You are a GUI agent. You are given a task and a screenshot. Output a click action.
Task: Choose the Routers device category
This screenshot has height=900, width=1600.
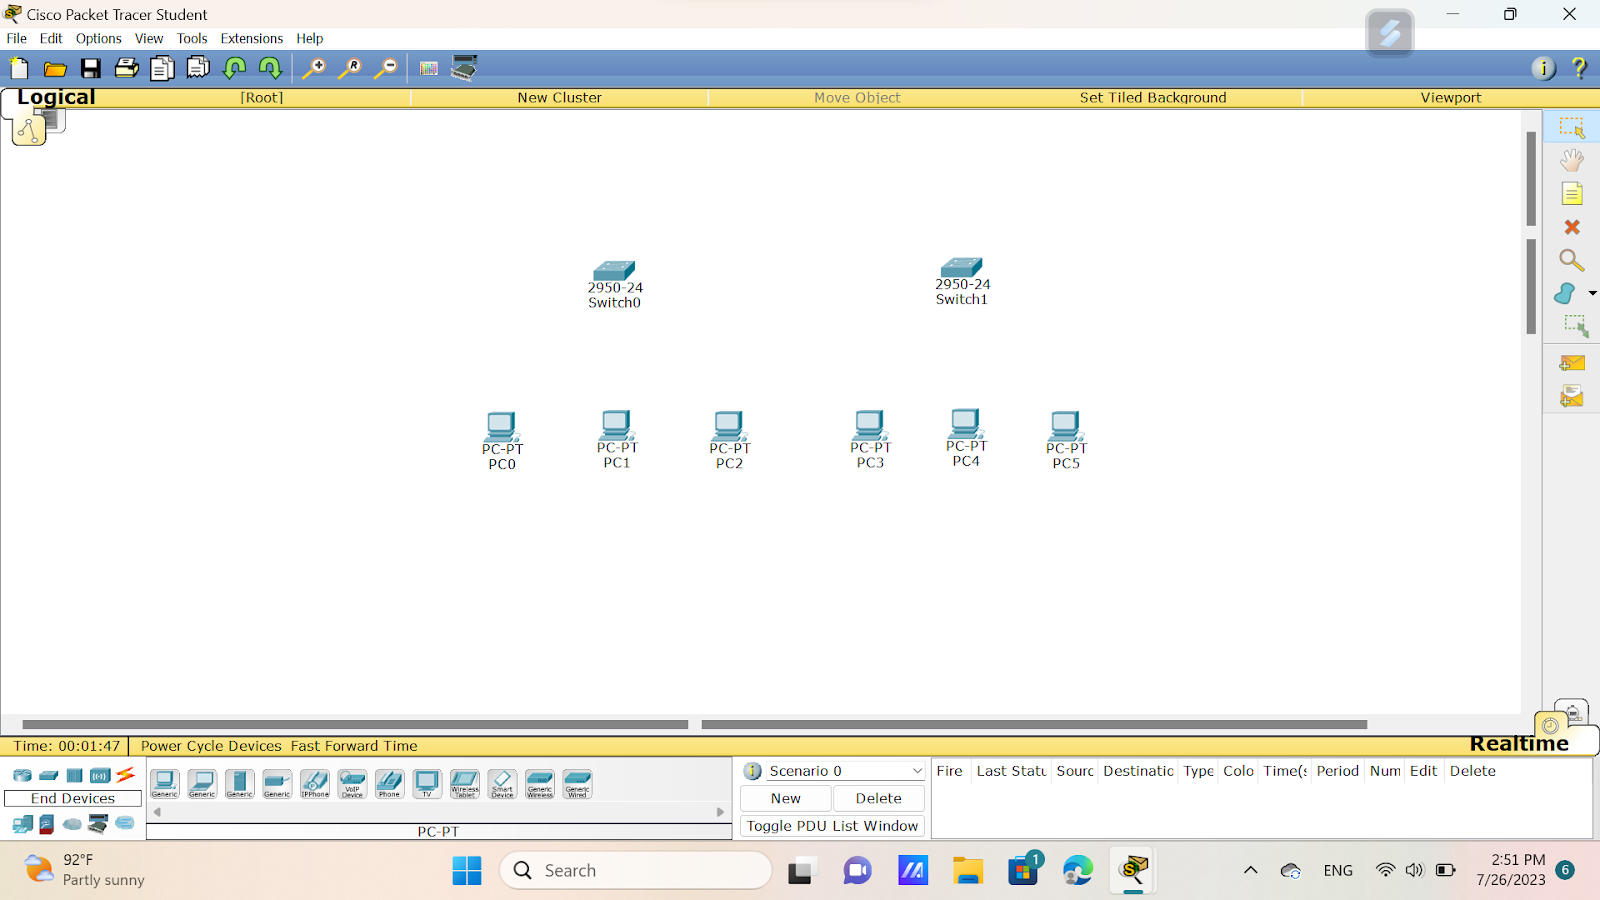click(22, 775)
